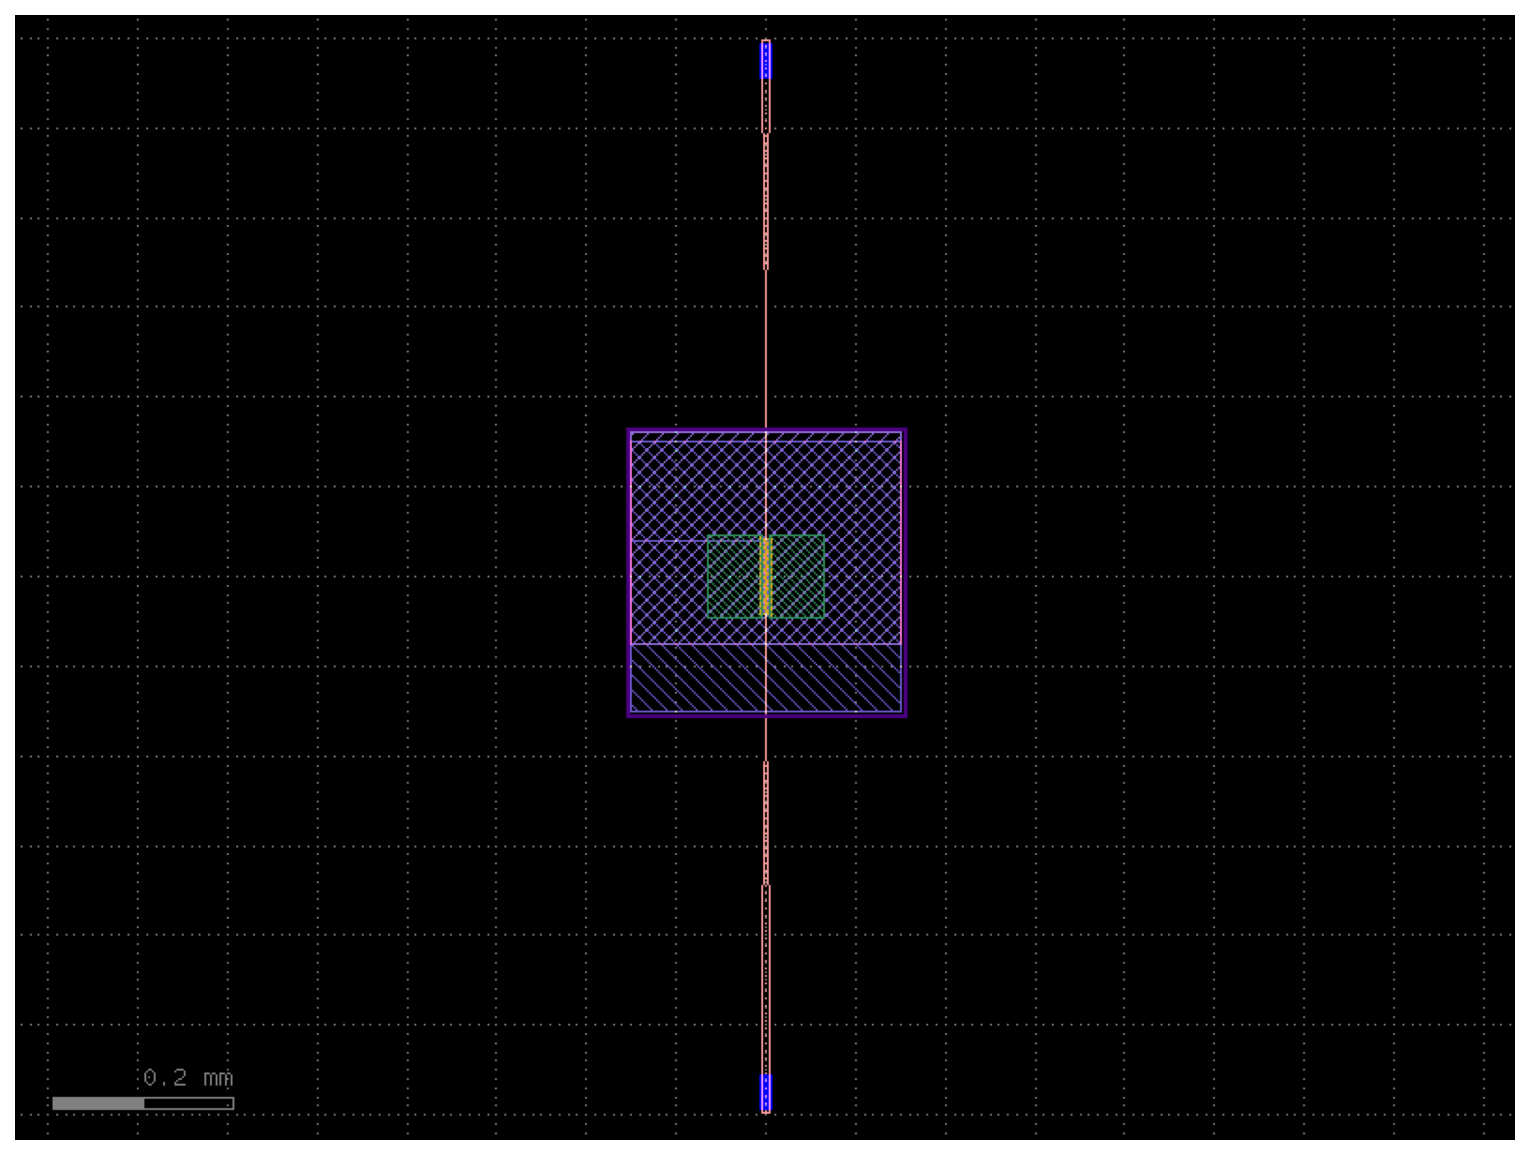Select the blue port marker at top of waveguide
Viewport: 1530px width, 1155px height.
(x=766, y=60)
